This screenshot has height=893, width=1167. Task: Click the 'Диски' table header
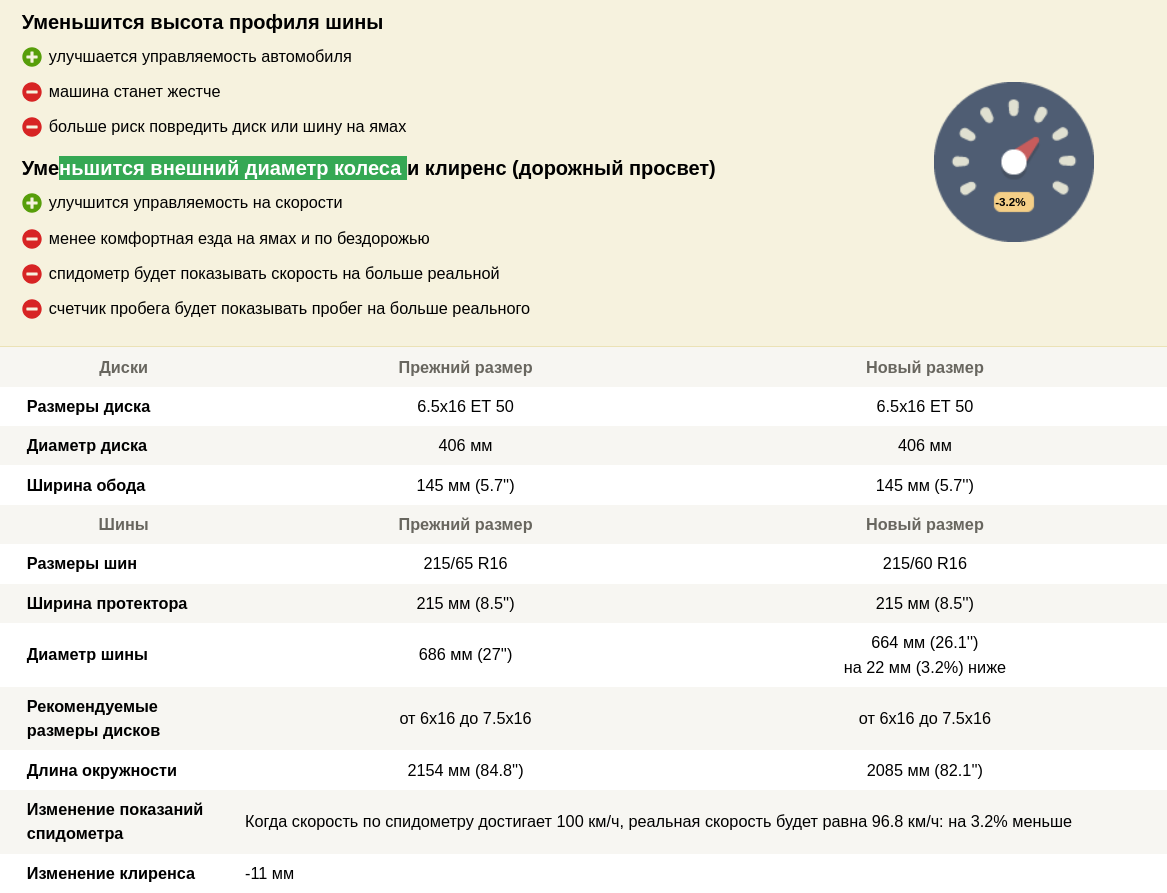pyautogui.click(x=124, y=368)
